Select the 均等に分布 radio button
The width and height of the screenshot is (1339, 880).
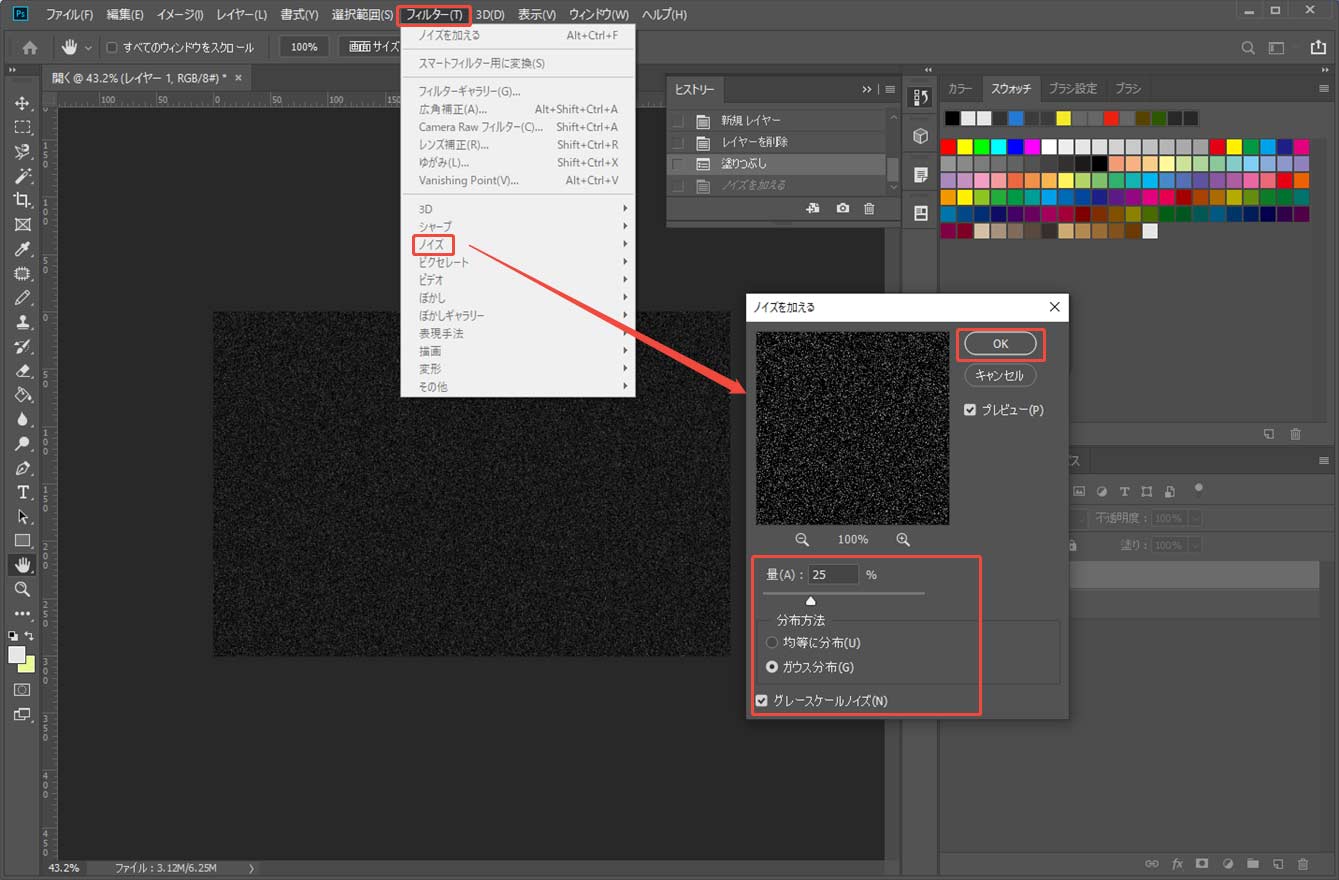tap(771, 643)
